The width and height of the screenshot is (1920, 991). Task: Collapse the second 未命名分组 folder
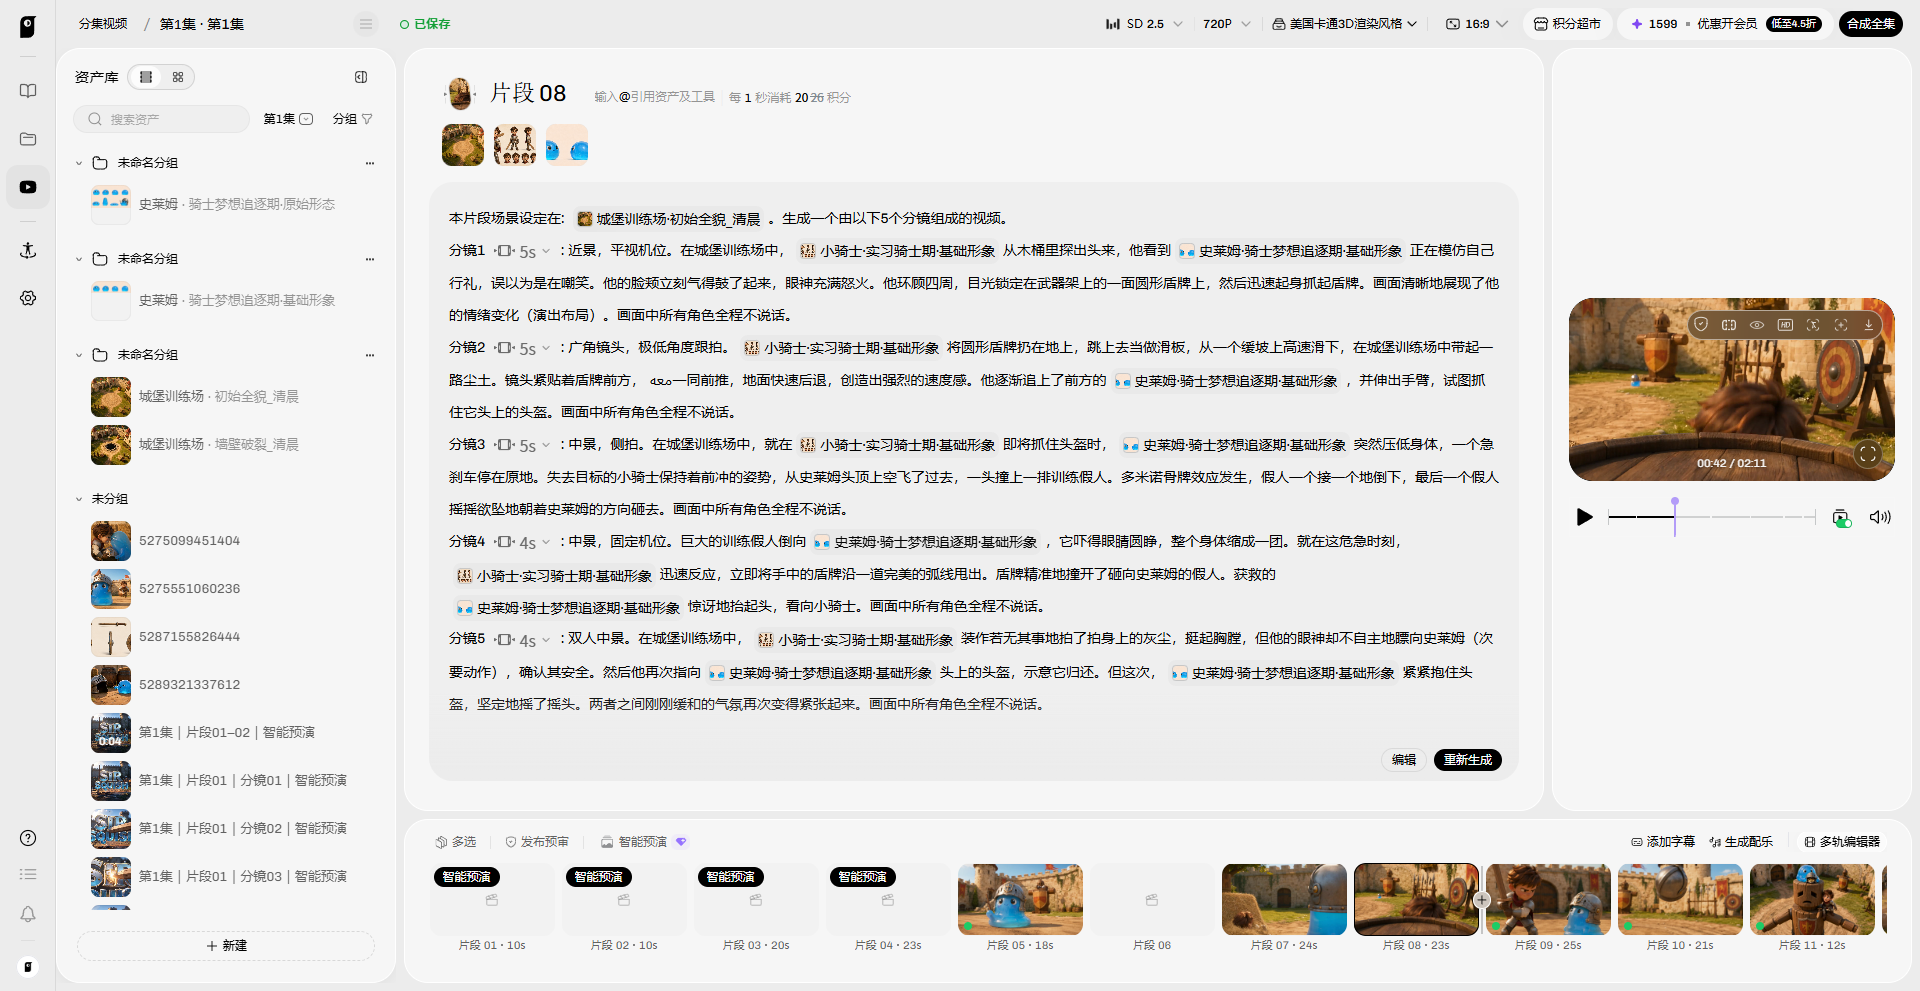click(79, 259)
